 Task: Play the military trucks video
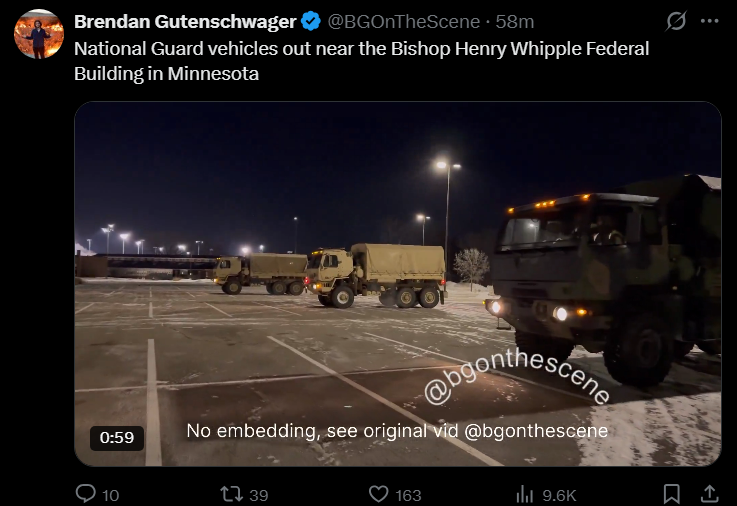click(398, 284)
